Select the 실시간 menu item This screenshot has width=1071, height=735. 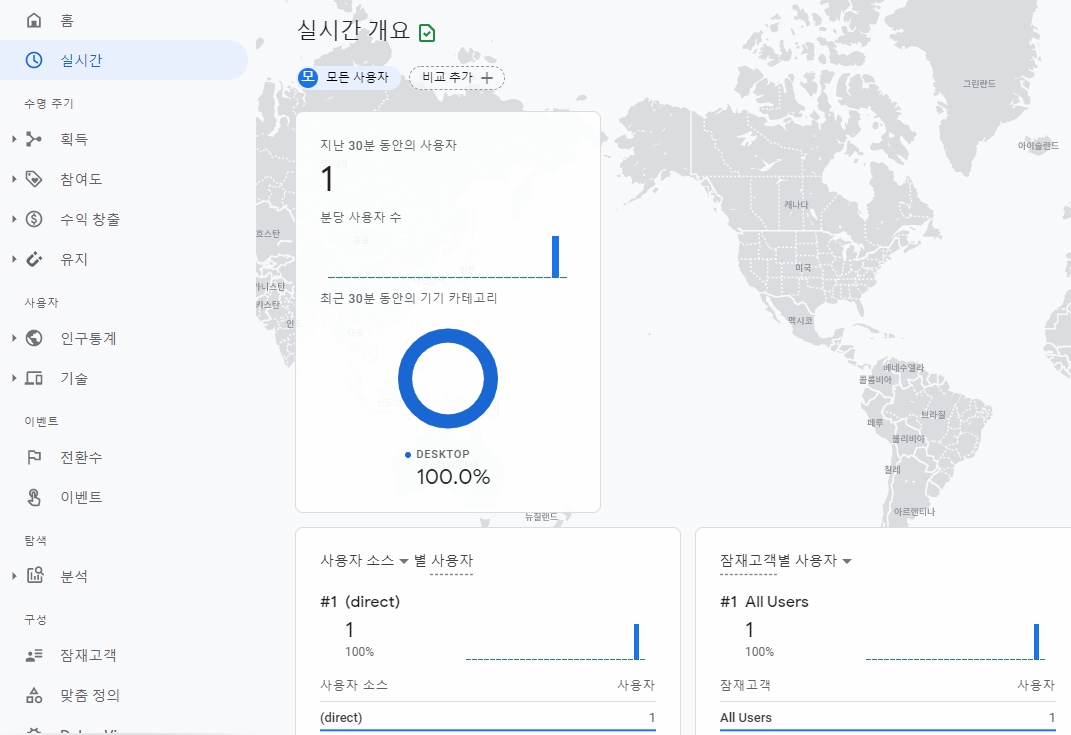pyautogui.click(x=124, y=60)
